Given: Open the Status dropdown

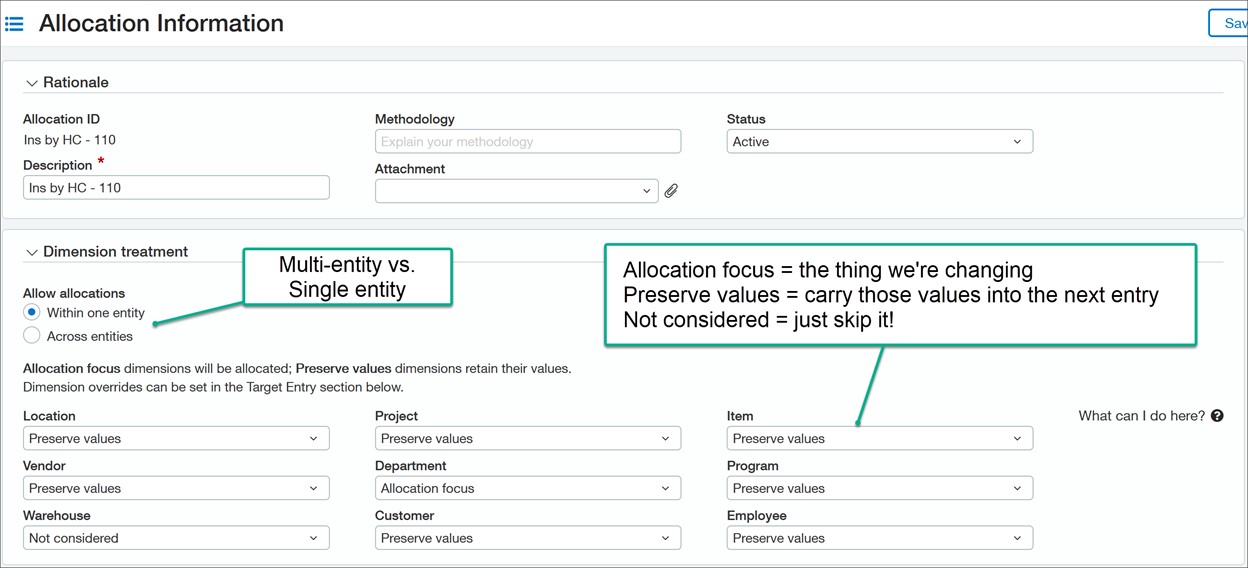Looking at the screenshot, I should [x=880, y=142].
